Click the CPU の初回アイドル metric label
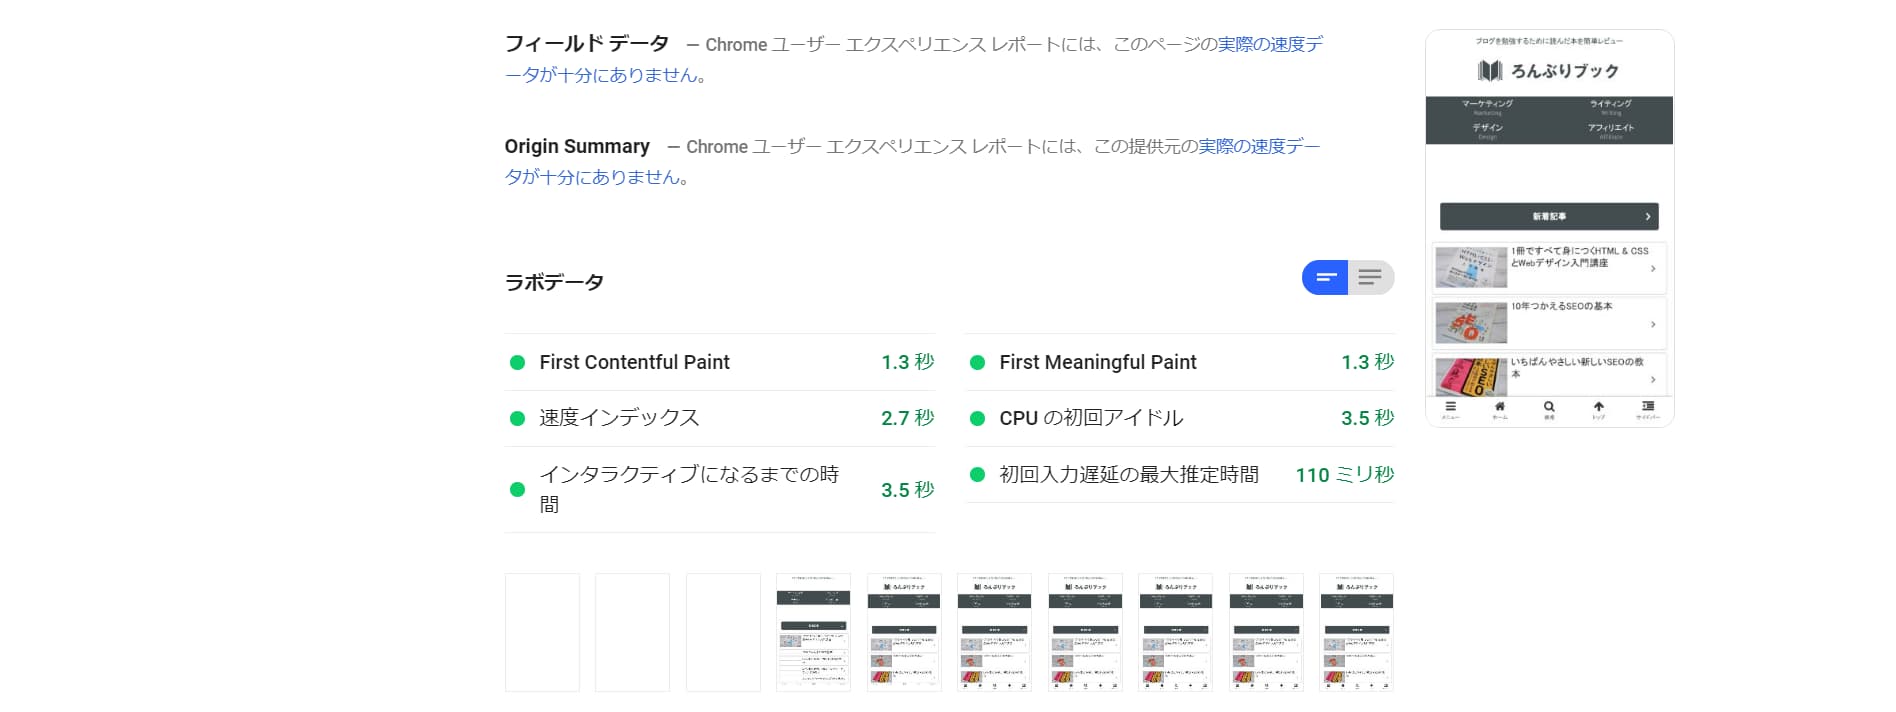 tap(1091, 418)
